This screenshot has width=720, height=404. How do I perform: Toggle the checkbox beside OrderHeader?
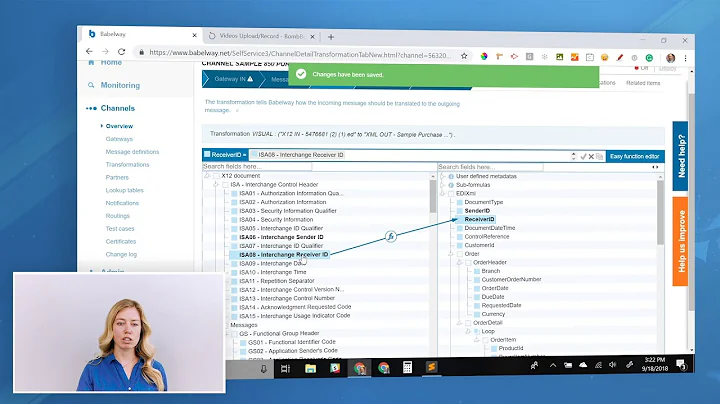coord(468,263)
